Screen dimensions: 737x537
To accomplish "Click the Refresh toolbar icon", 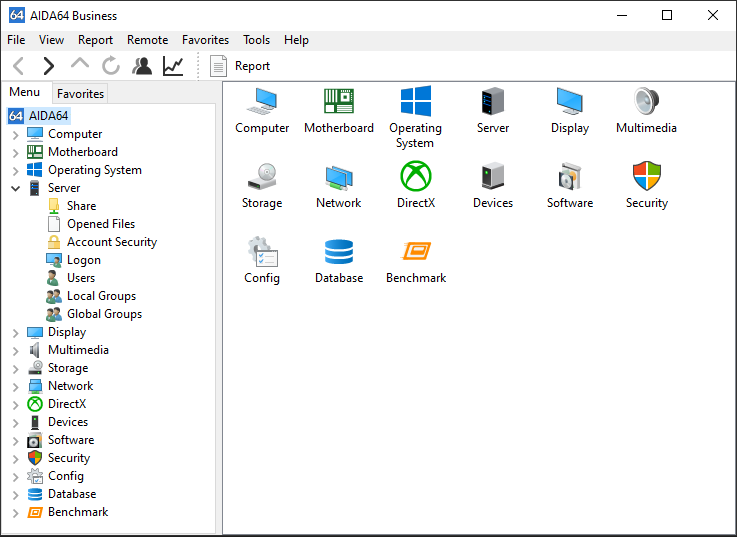I will pos(111,66).
